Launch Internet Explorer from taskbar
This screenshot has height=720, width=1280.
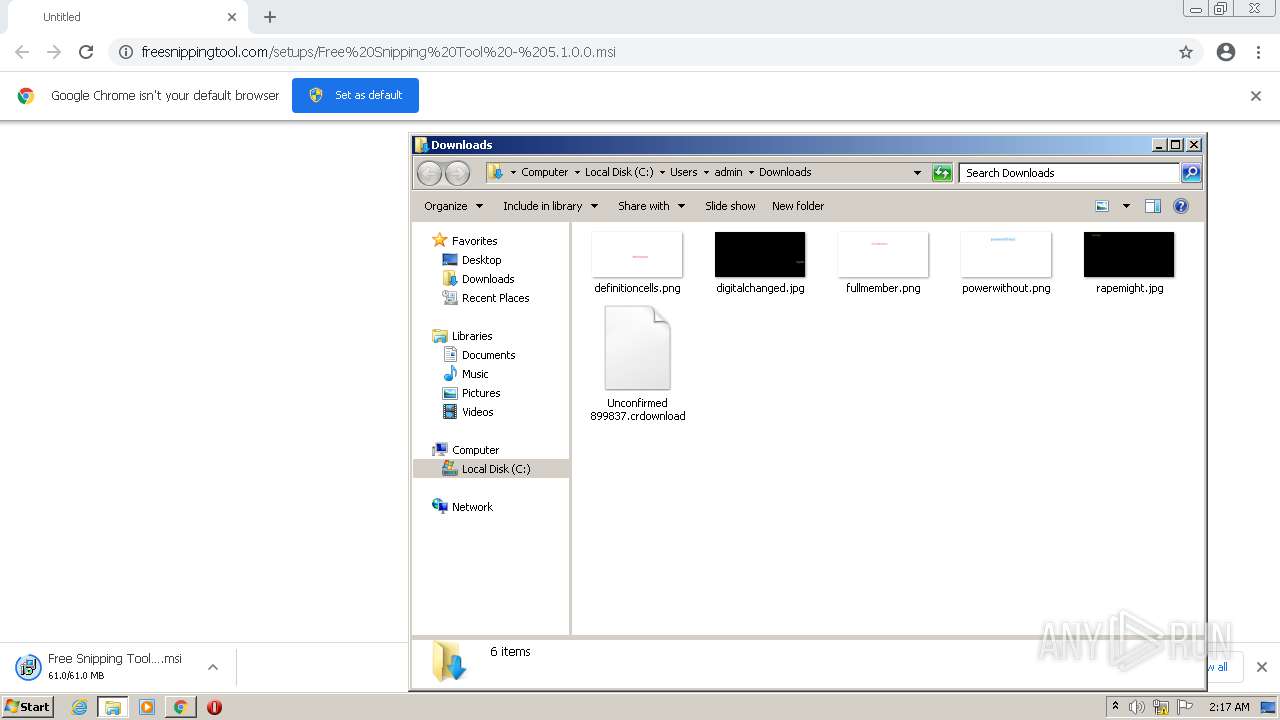click(x=79, y=707)
